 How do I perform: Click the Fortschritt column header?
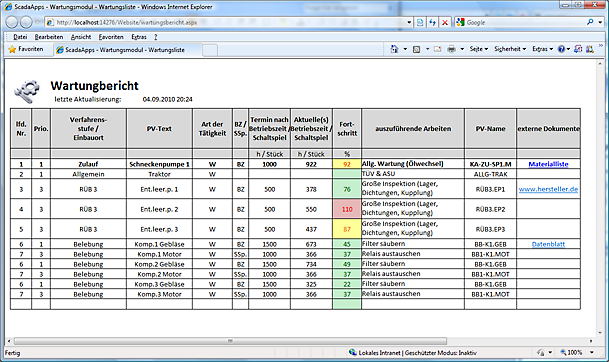click(x=347, y=129)
